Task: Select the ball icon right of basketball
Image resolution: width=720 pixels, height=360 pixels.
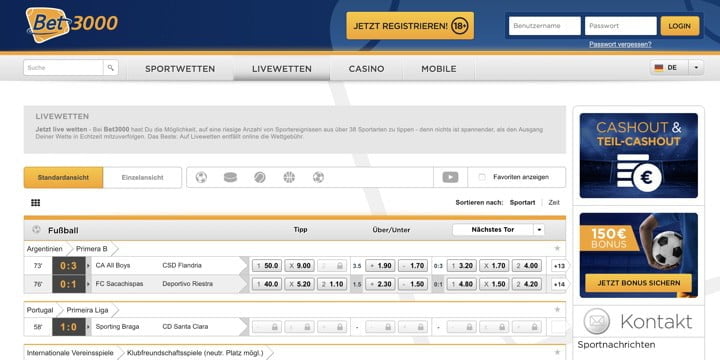Action: 318,177
